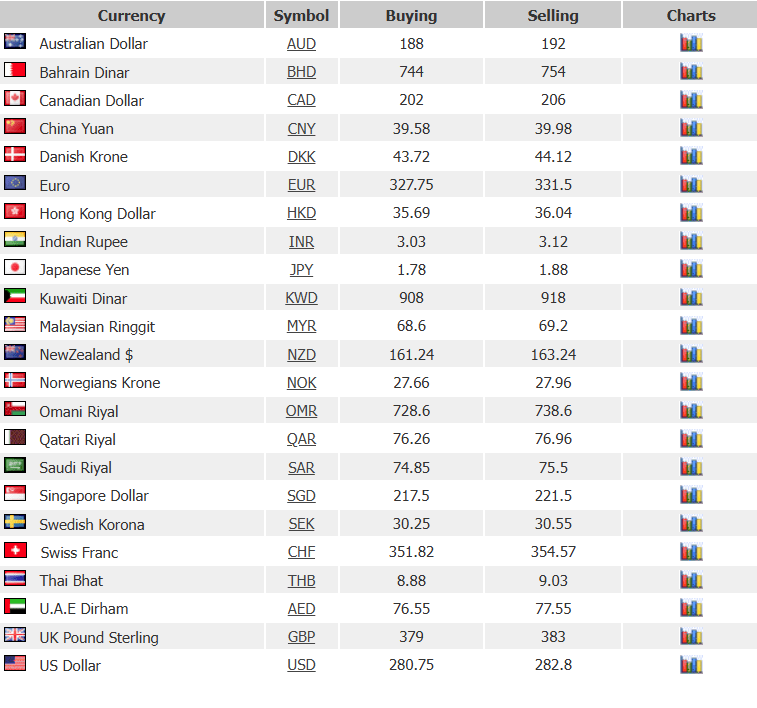
Task: Click the GBP symbol link
Action: (x=301, y=637)
